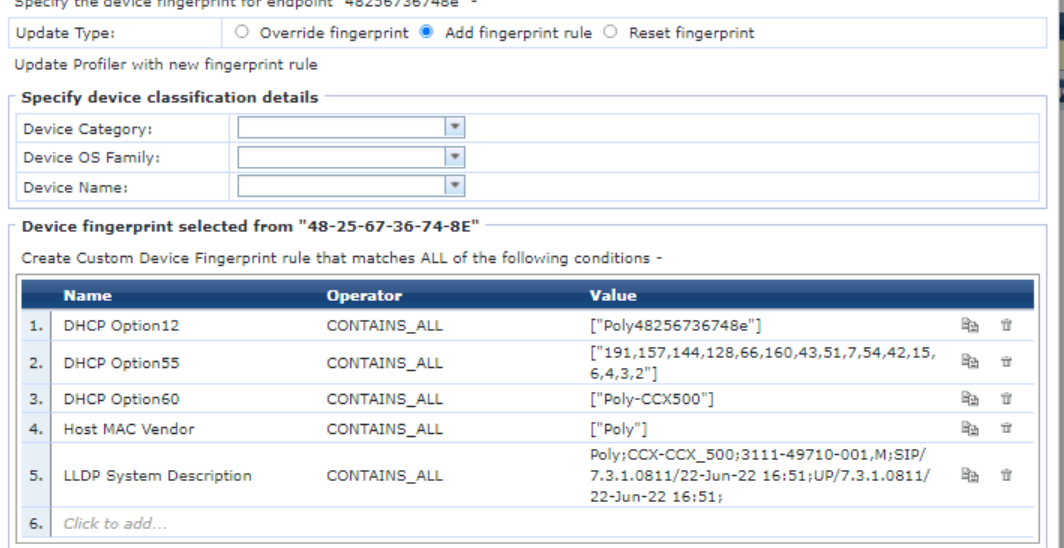Remove the DHCP Option60 rule with trash icon
This screenshot has height=548, width=1064.
click(1006, 400)
